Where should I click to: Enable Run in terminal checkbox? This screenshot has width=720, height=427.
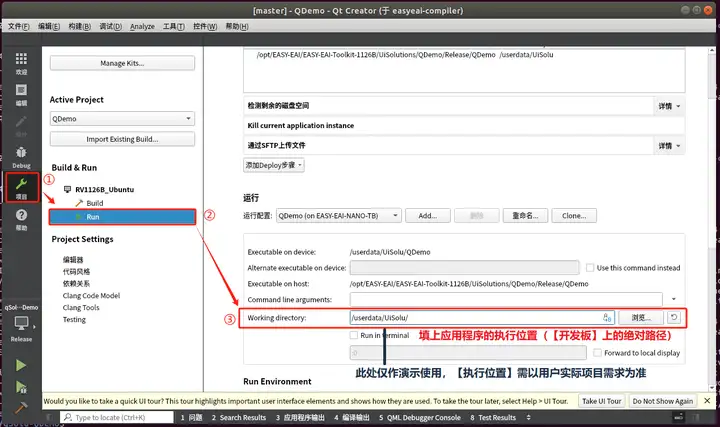tap(354, 335)
